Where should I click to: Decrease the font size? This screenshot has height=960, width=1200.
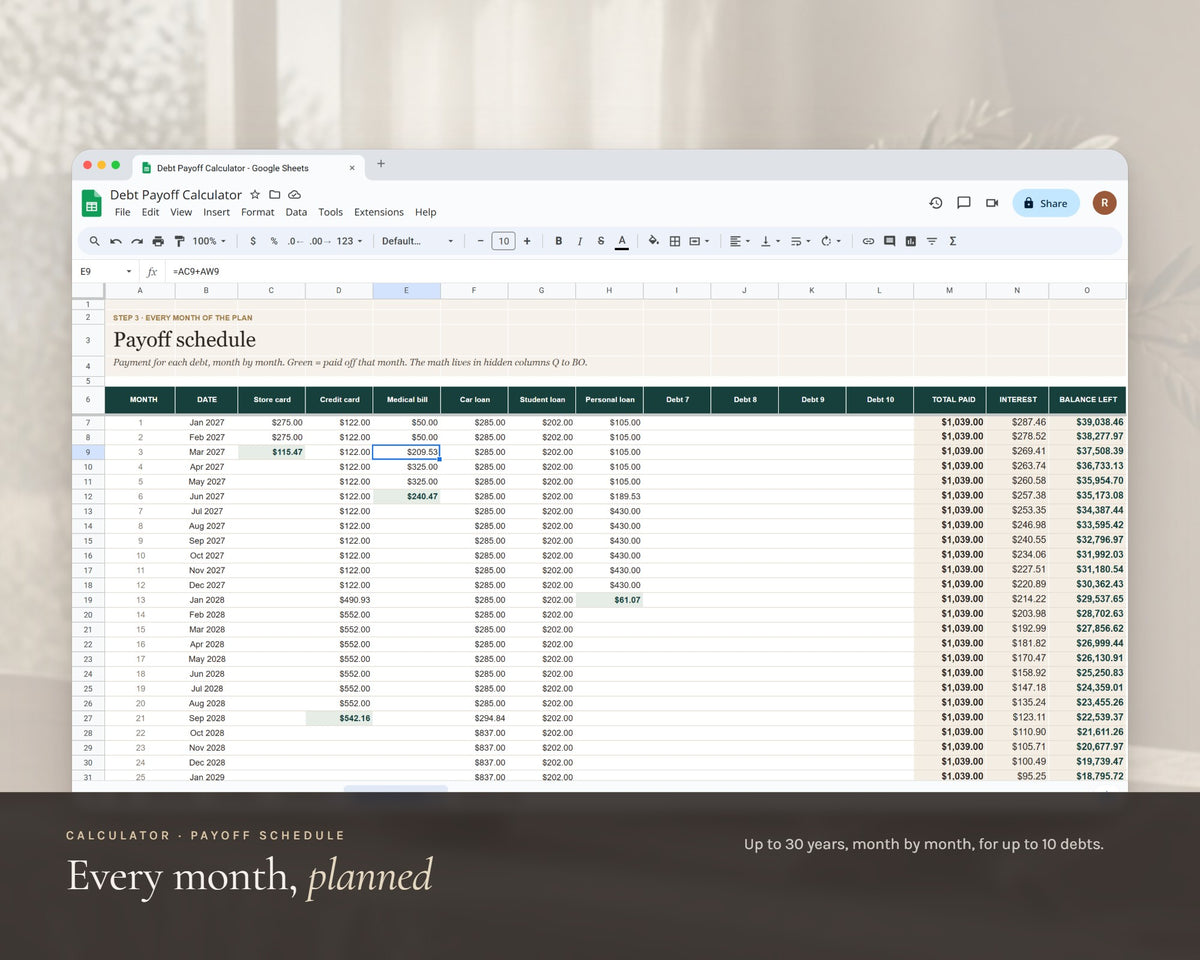pyautogui.click(x=480, y=241)
